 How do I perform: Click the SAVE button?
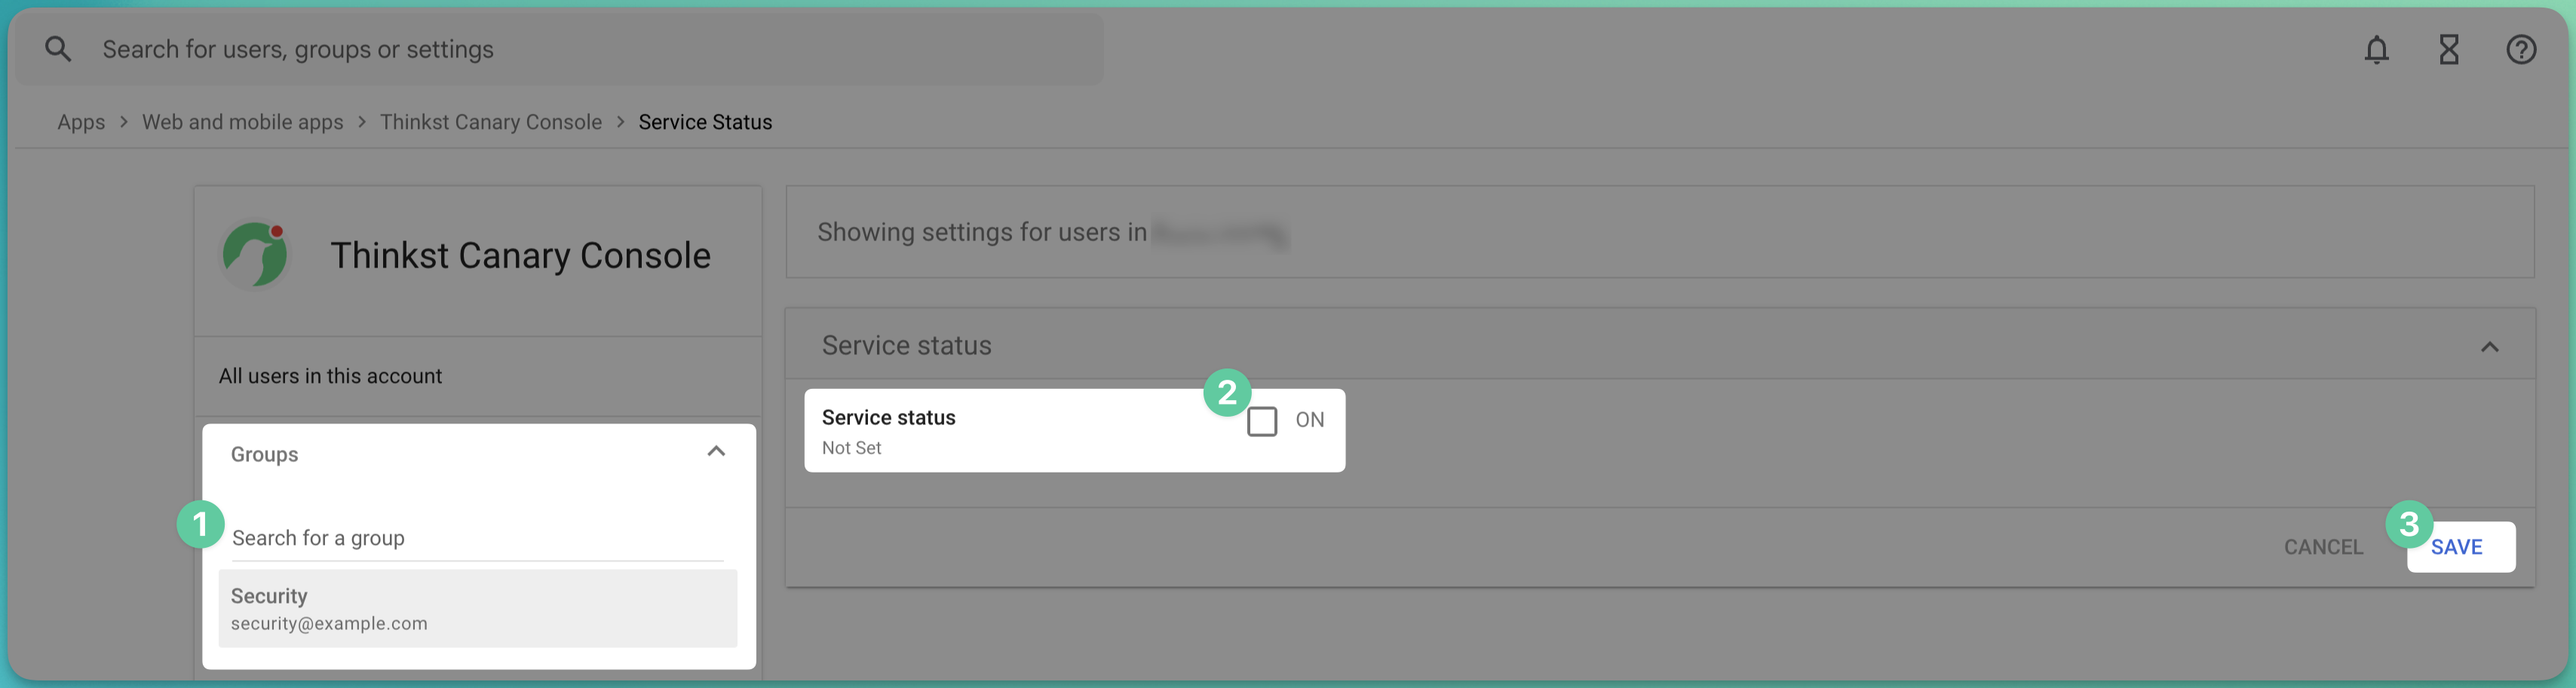pyautogui.click(x=2460, y=547)
